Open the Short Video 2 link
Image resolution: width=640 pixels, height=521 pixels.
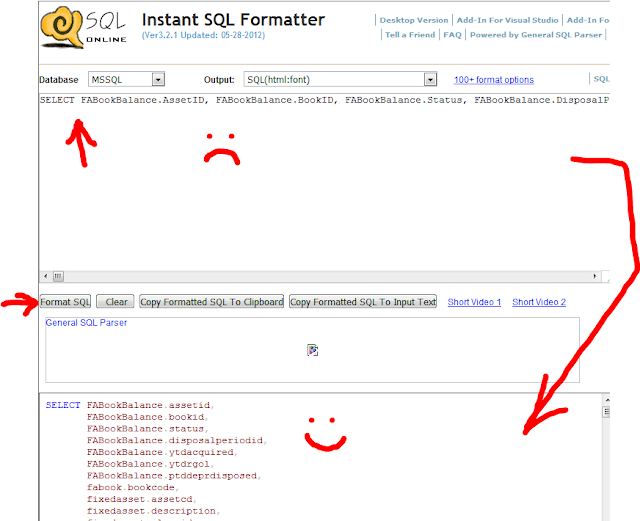click(539, 302)
